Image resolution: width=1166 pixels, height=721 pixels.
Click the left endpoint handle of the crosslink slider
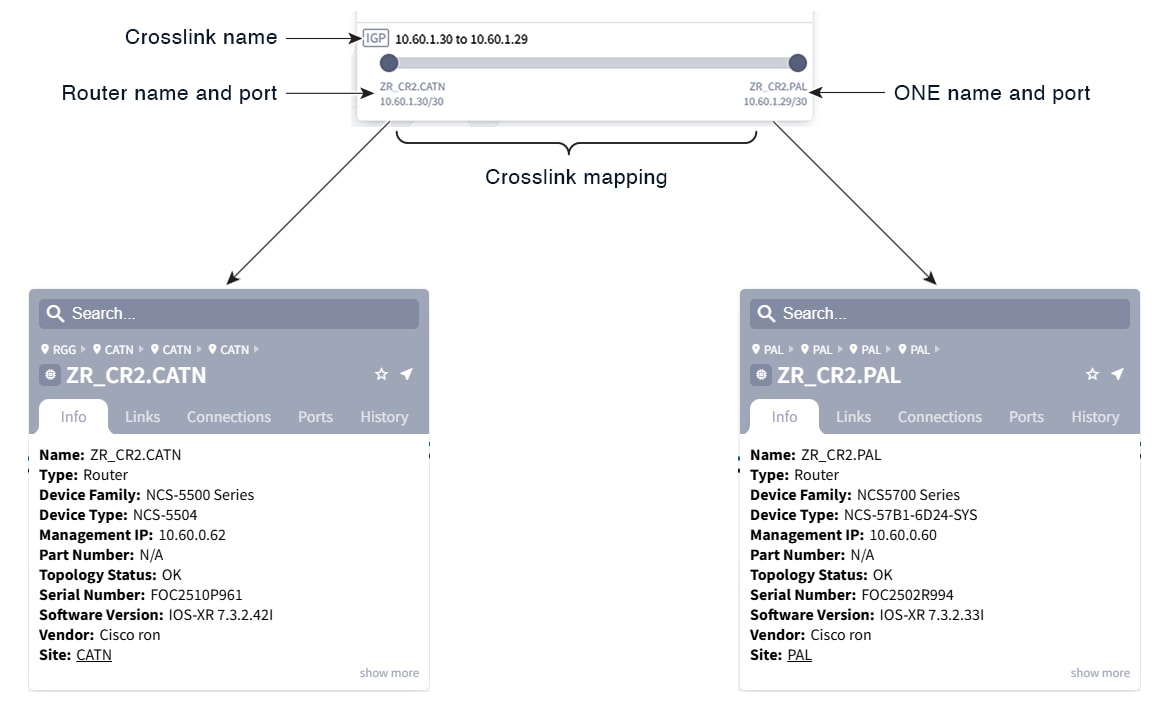click(x=389, y=62)
